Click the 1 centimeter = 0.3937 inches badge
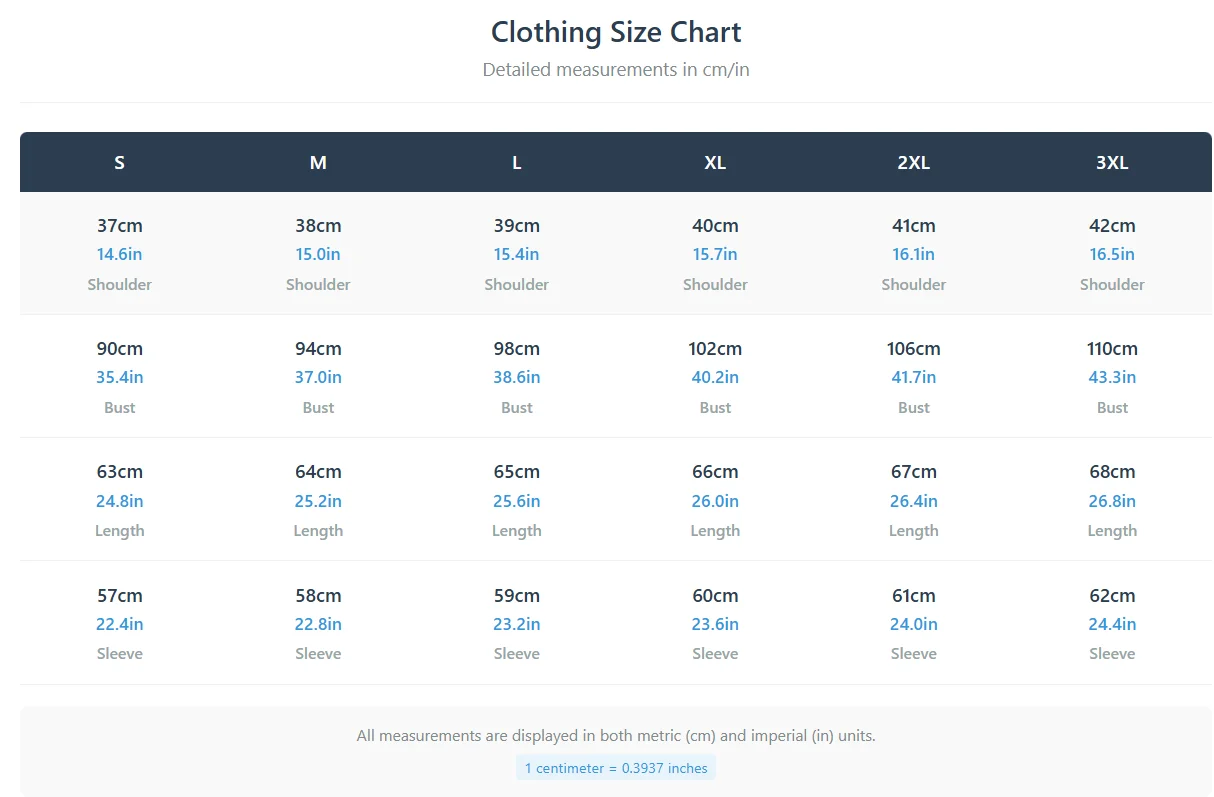1214x797 pixels. click(616, 768)
